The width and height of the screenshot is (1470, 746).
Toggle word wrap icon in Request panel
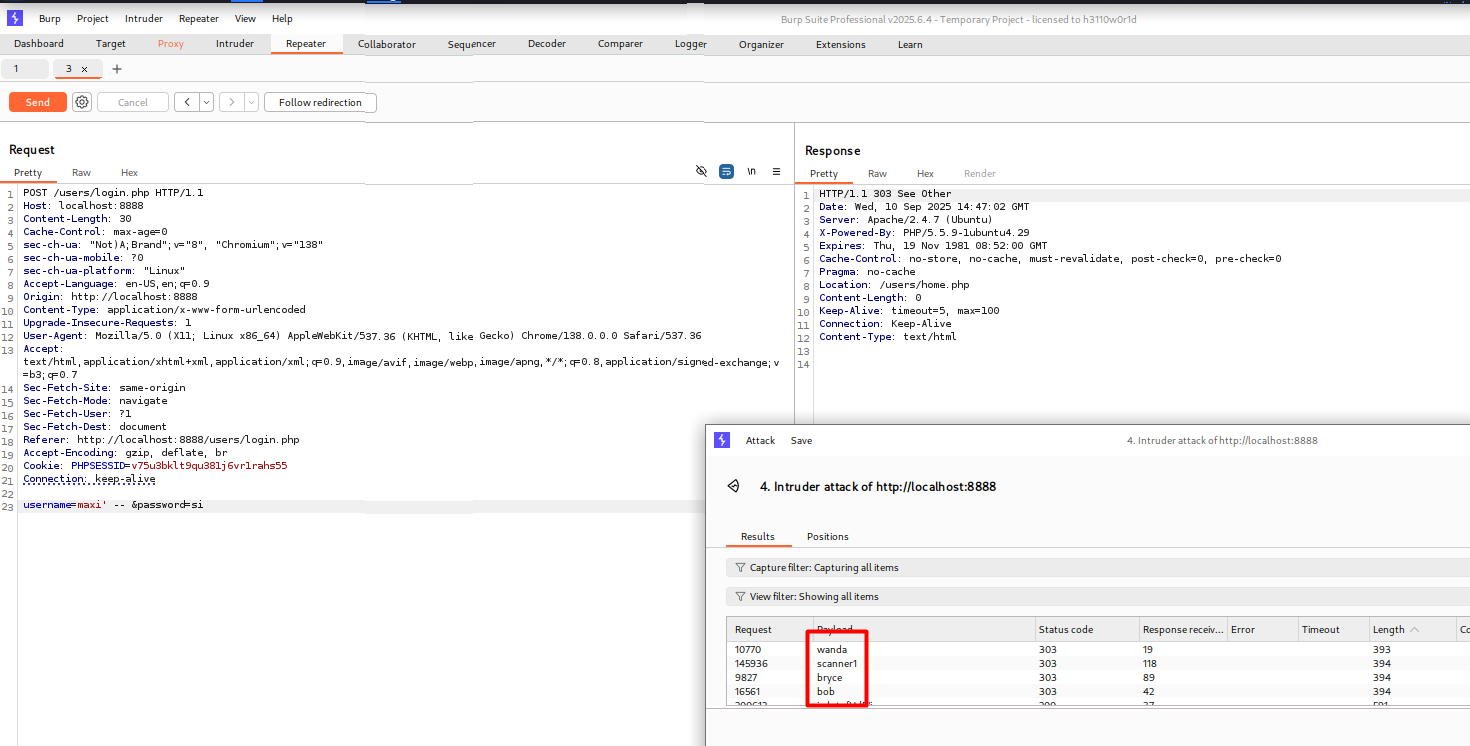(726, 171)
